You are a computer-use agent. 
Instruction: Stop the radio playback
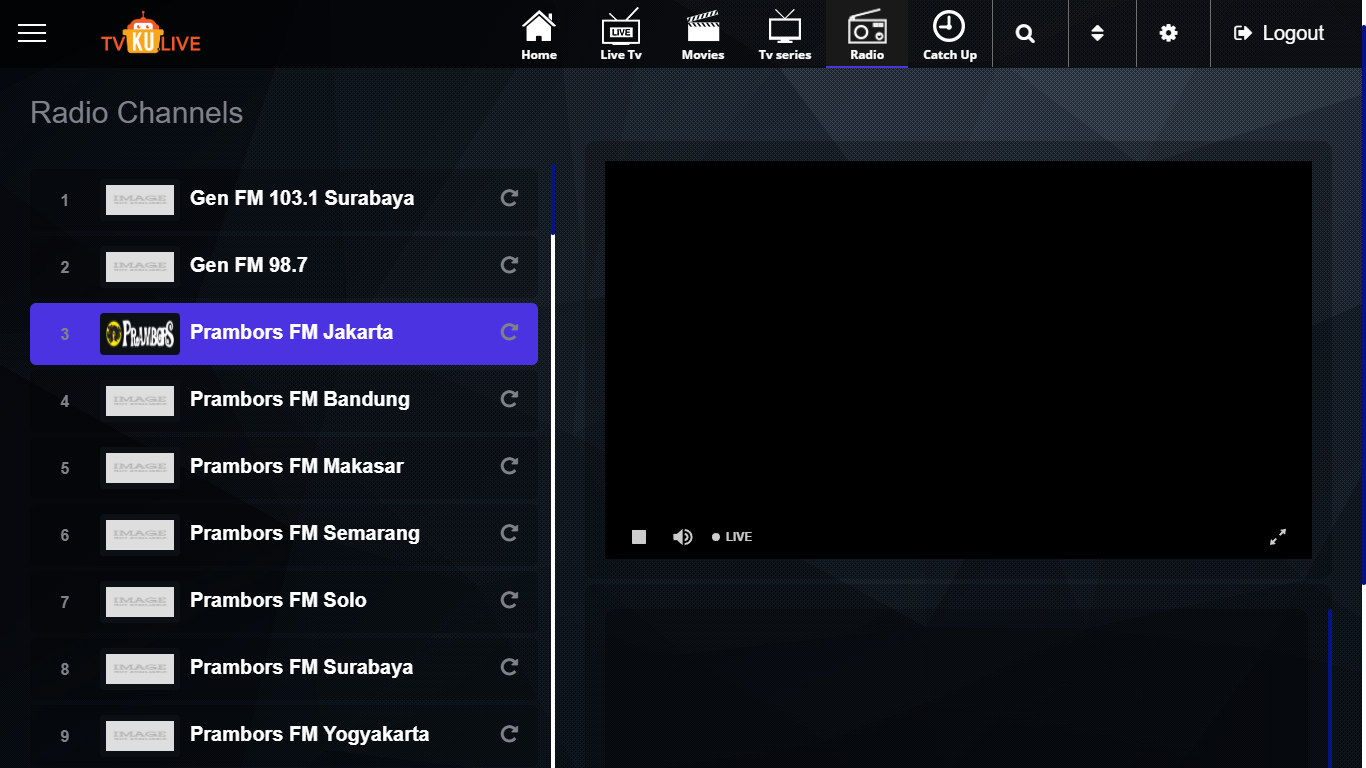point(639,537)
